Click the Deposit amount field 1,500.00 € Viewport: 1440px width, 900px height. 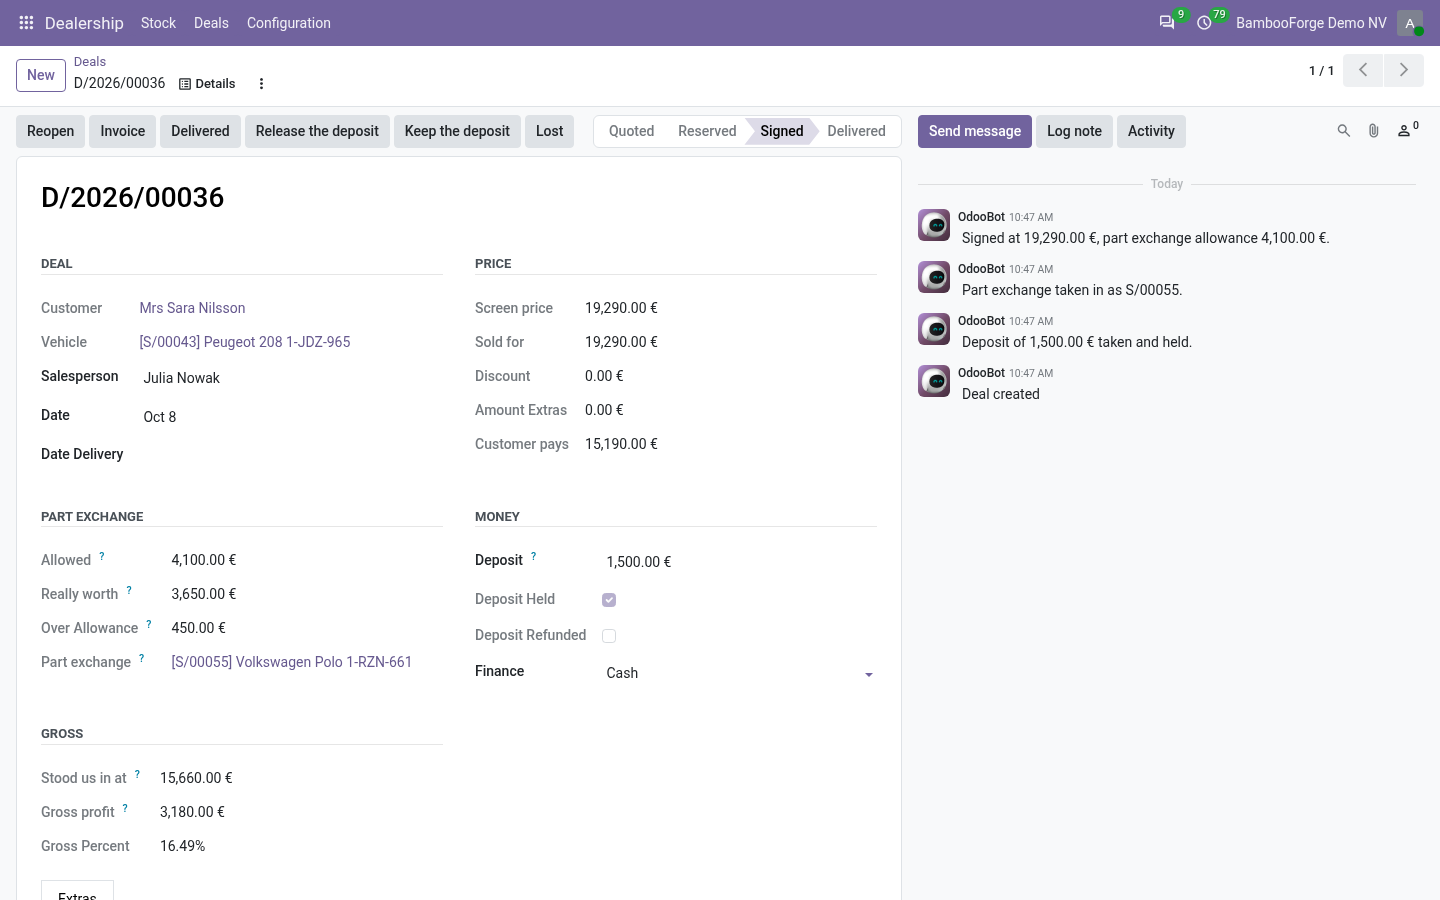[740, 562]
